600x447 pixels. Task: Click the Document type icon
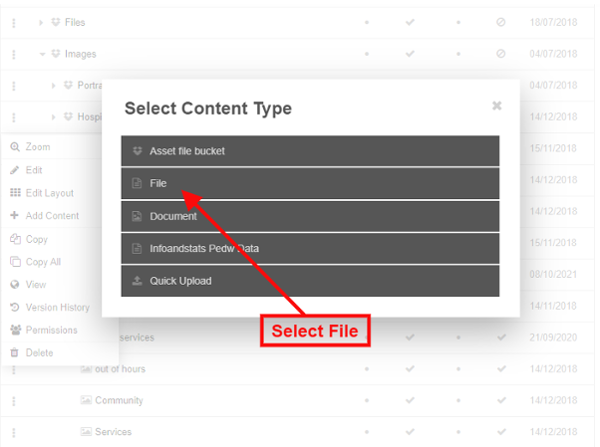[x=137, y=216]
